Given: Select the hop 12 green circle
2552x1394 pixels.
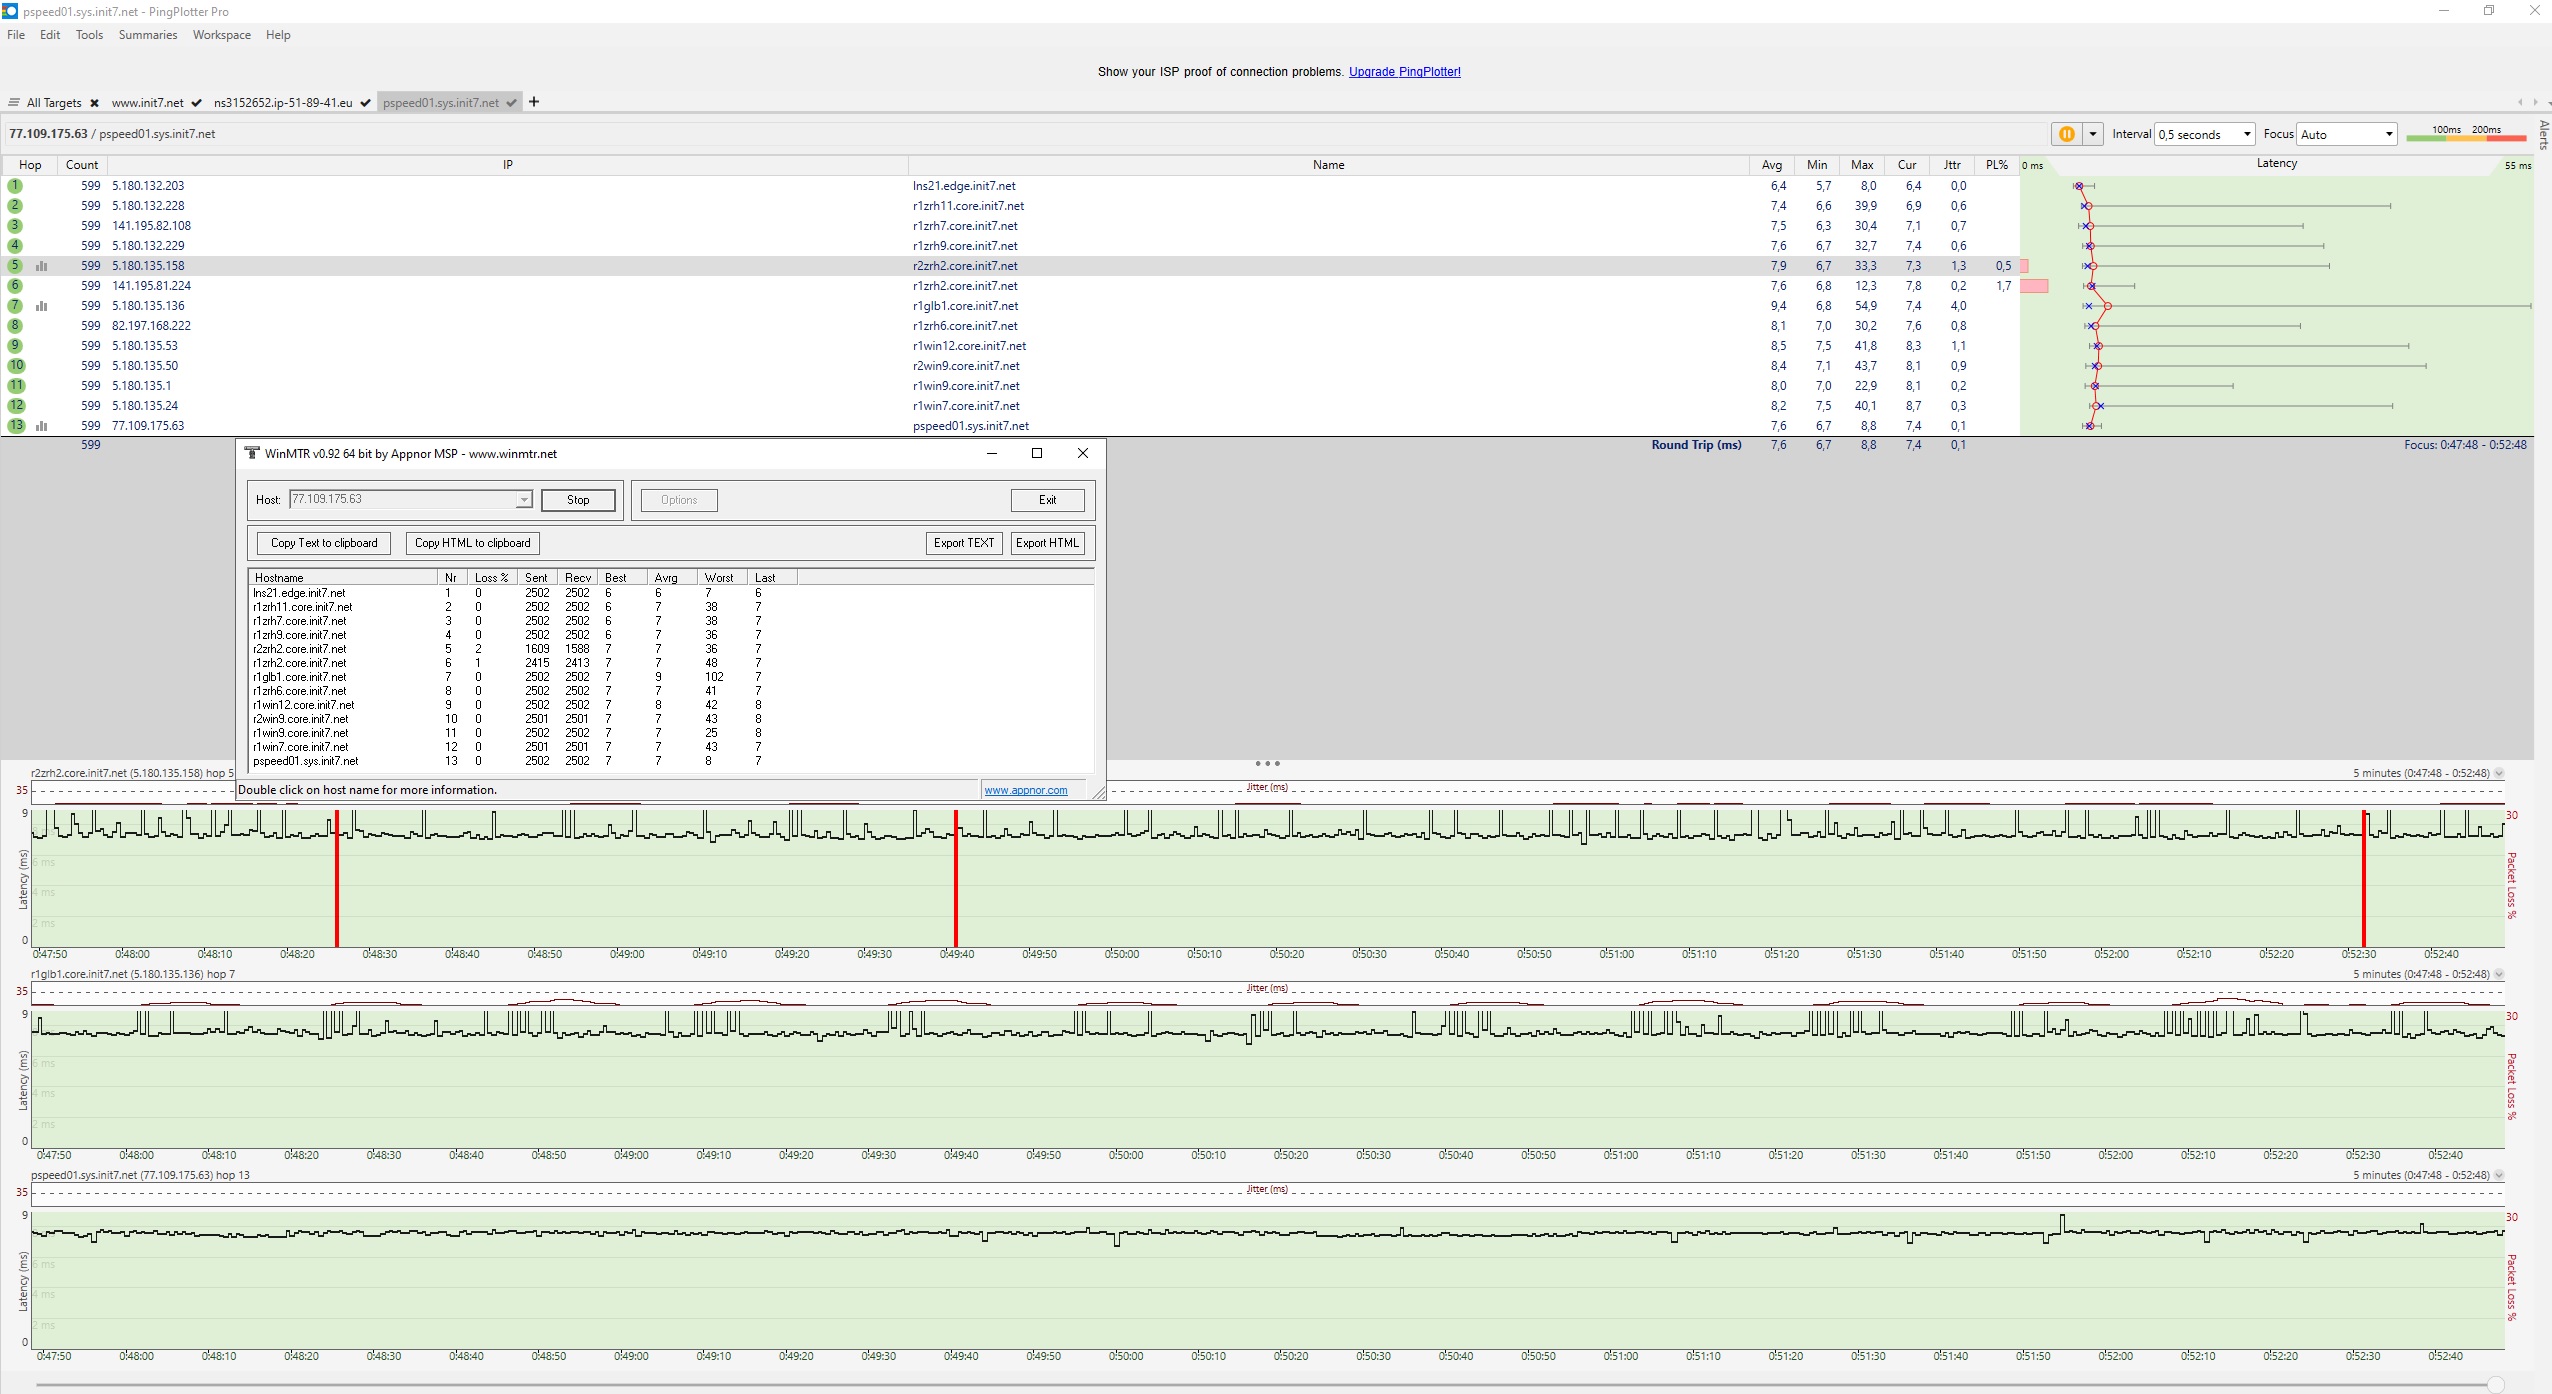Looking at the screenshot, I should tap(16, 406).
